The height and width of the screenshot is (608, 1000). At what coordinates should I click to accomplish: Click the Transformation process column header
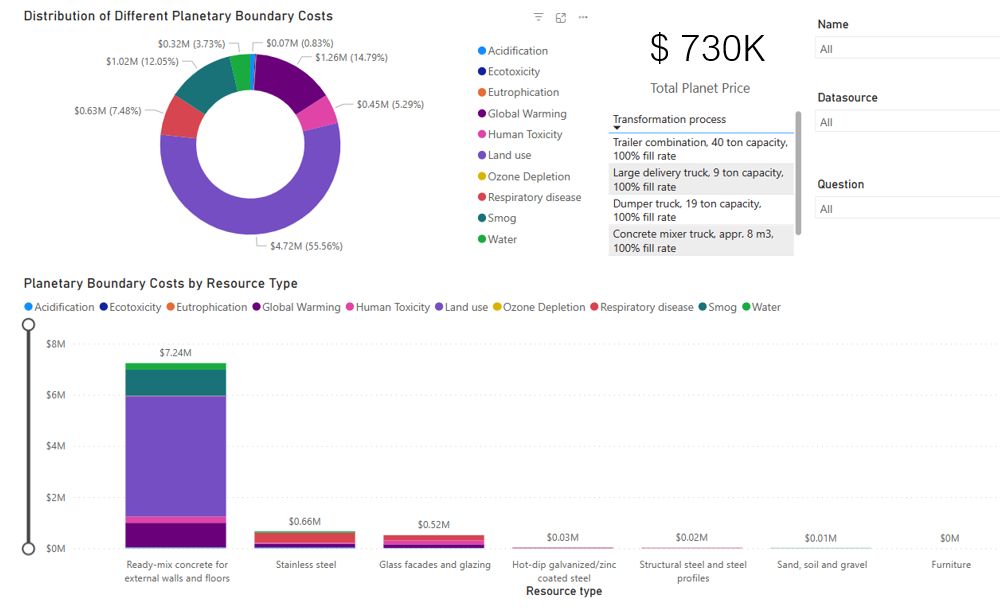[x=669, y=119]
